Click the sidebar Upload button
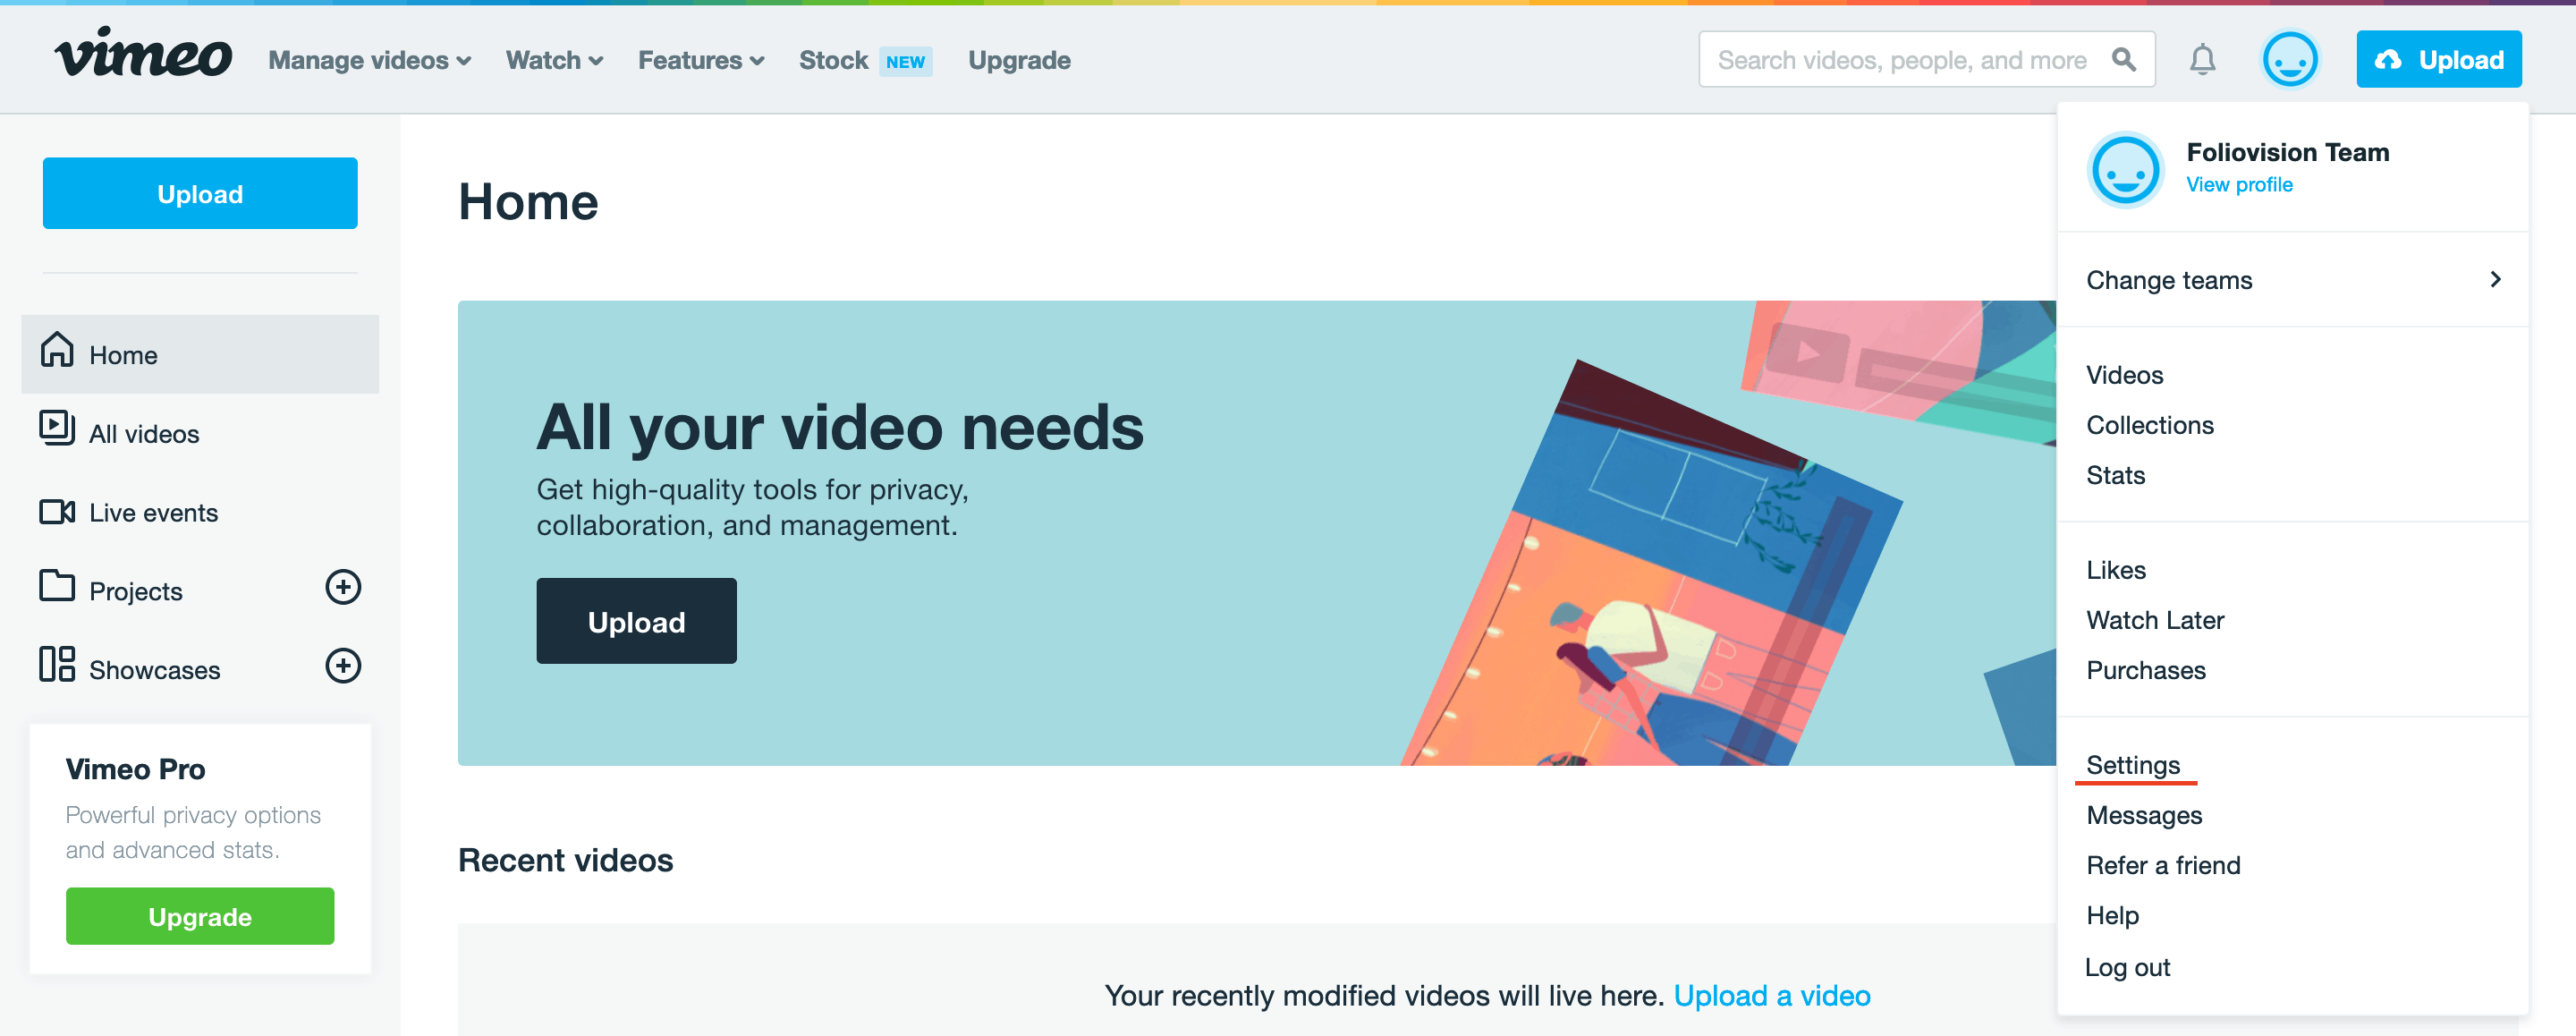The height and width of the screenshot is (1036, 2576). [x=200, y=193]
